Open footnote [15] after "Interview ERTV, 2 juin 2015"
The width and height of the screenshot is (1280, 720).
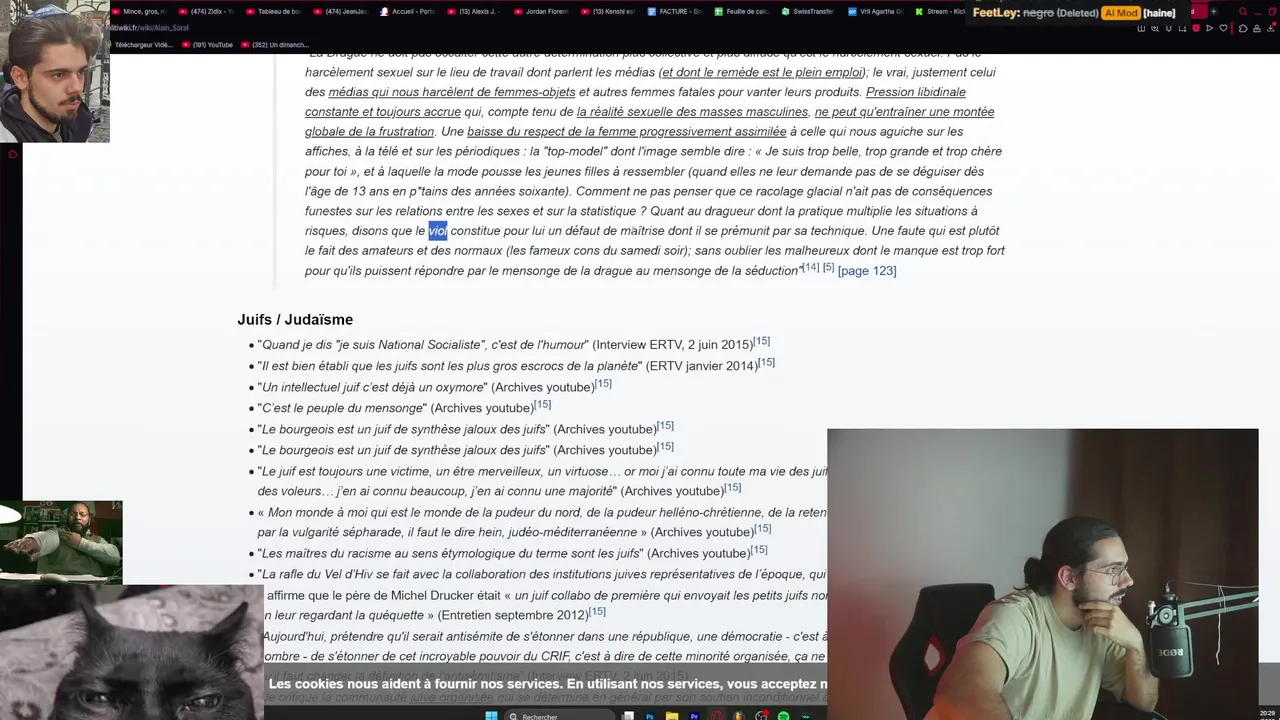coord(762,341)
